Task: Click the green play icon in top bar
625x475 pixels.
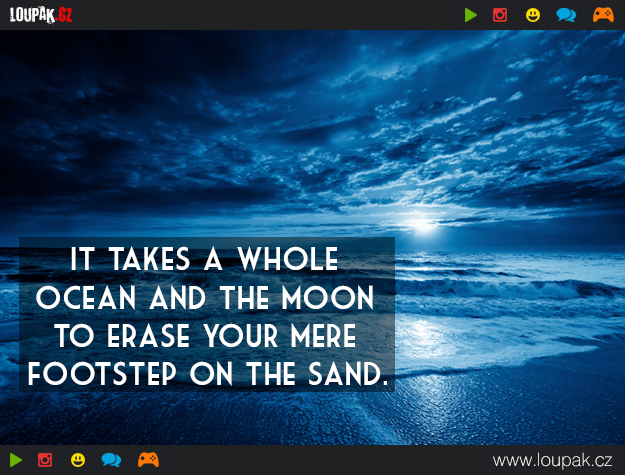Action: (471, 15)
